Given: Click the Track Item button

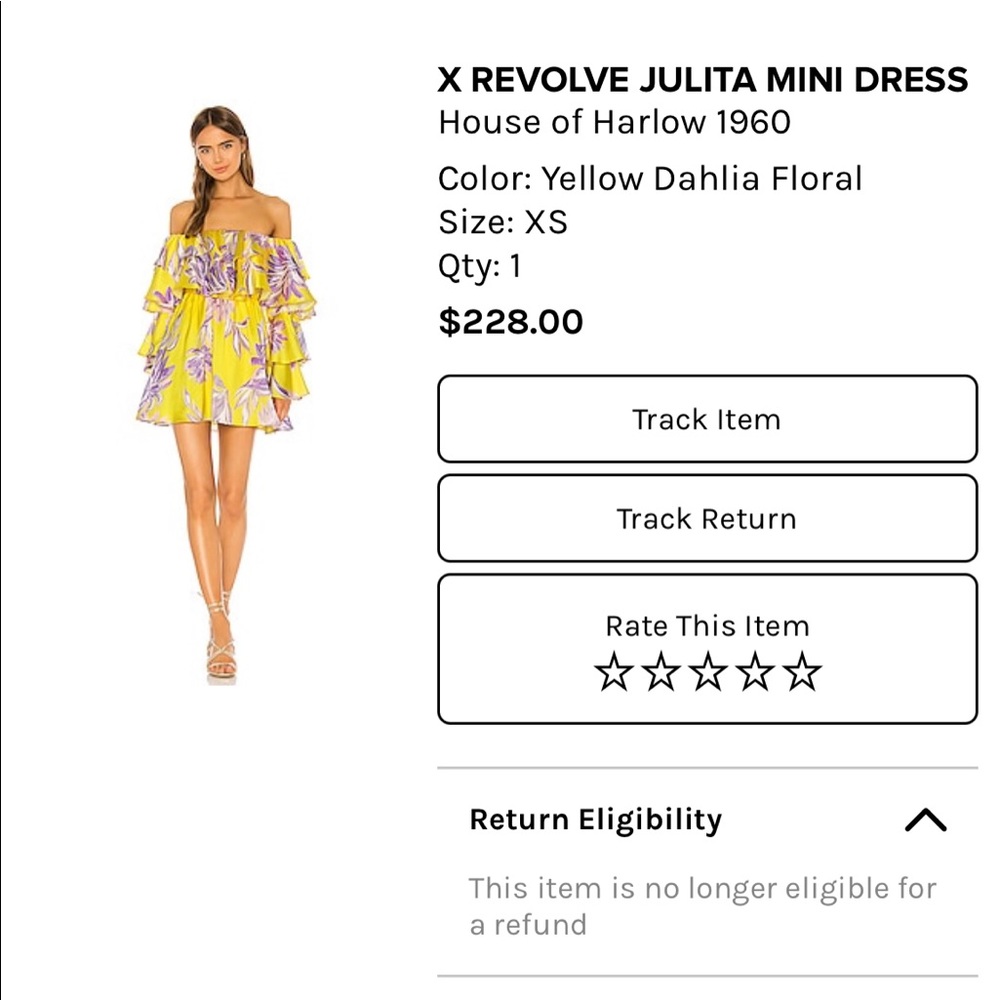Looking at the screenshot, I should 707,419.
